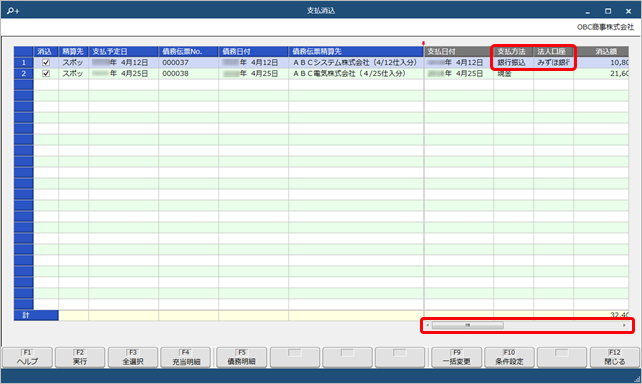Click the みずほ銀行 account cell

click(554, 63)
